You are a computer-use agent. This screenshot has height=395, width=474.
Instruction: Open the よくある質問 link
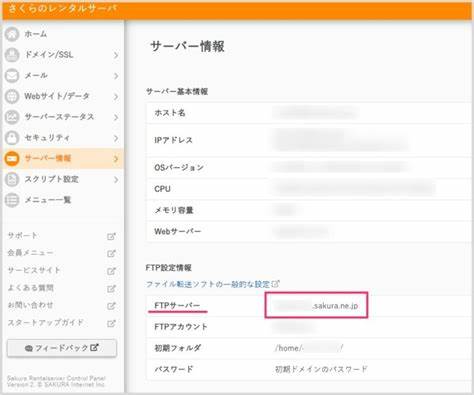tap(31, 288)
